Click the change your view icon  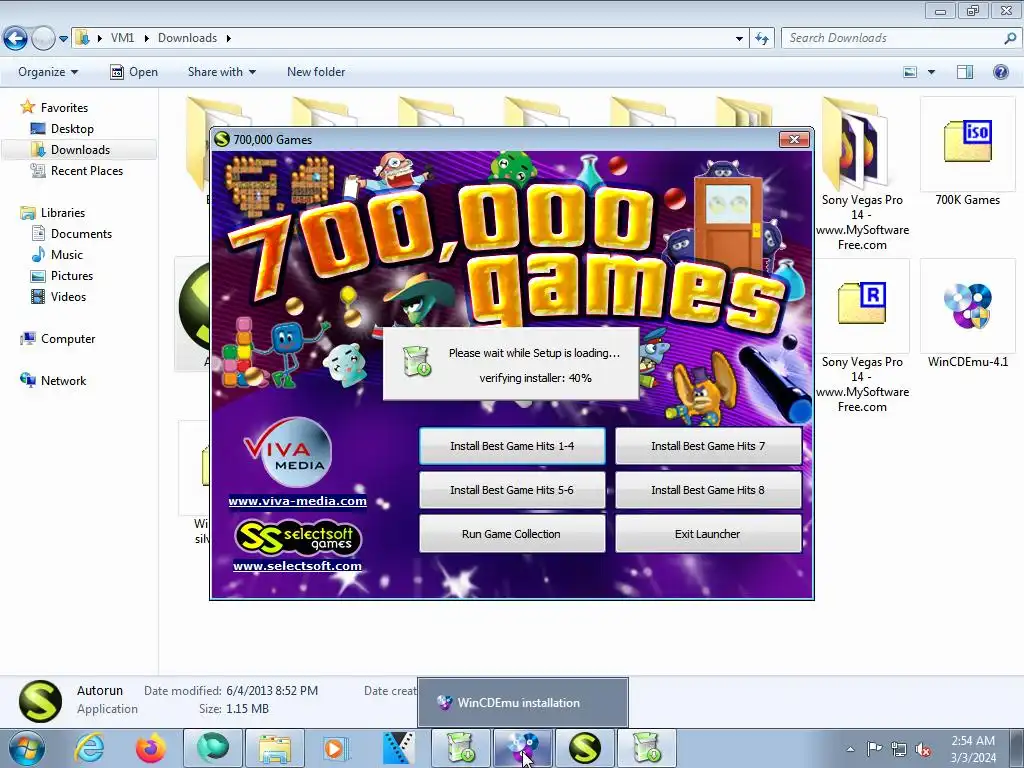pyautogui.click(x=910, y=72)
